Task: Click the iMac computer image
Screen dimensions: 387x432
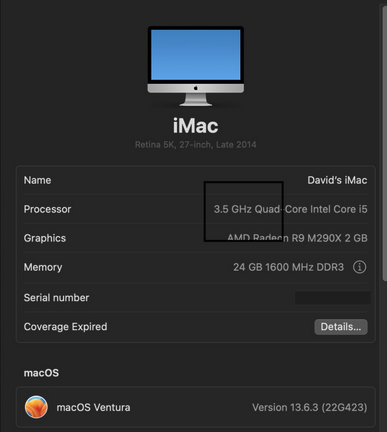Action: (196, 66)
